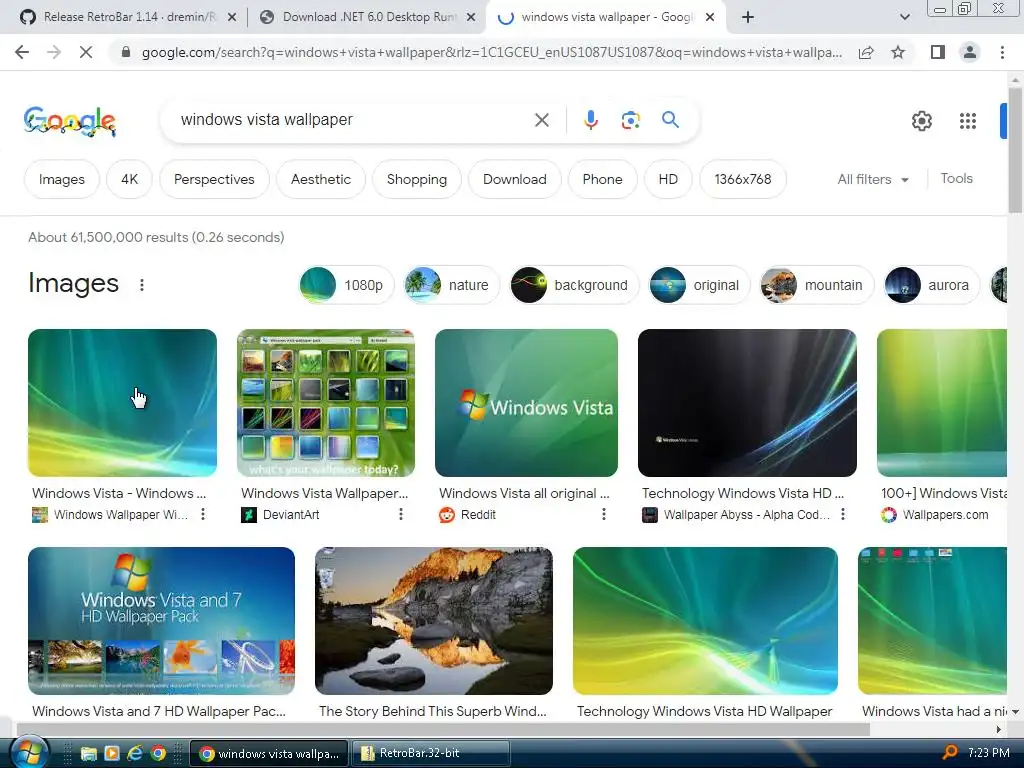The image size is (1024, 768).
Task: Select the Shopping filter chip
Action: 417,180
